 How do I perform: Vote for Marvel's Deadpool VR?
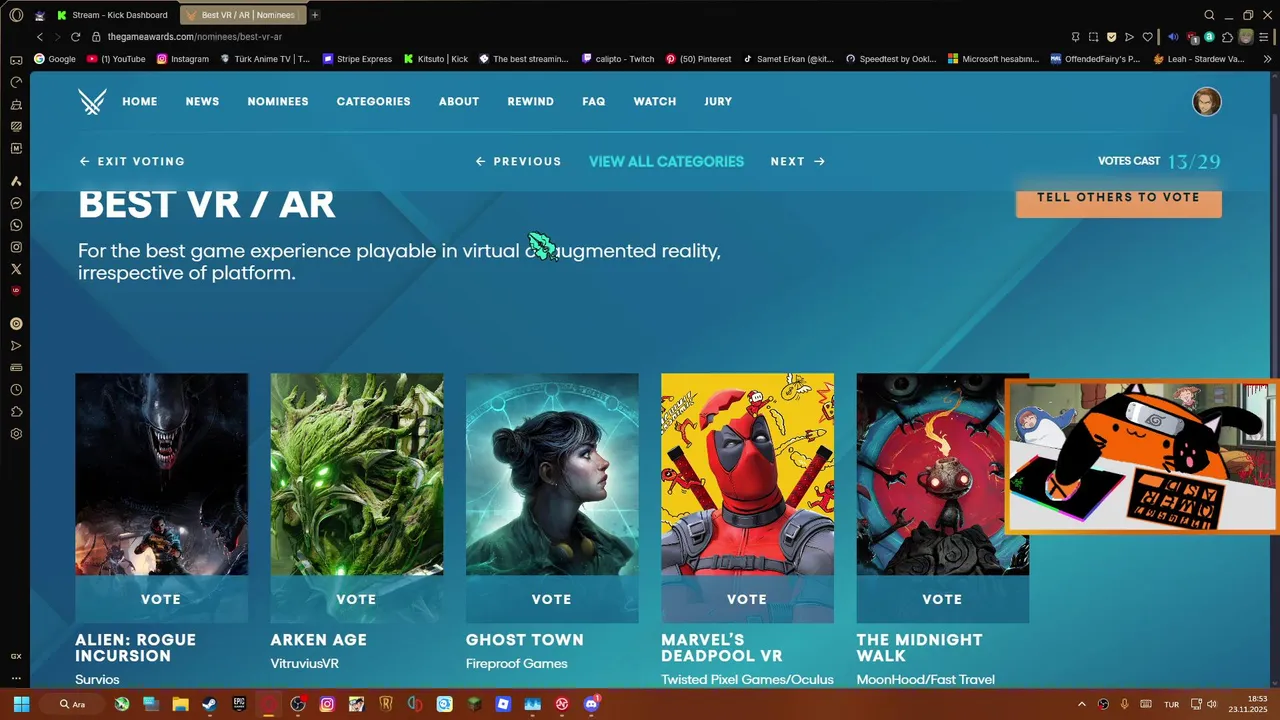click(x=747, y=599)
